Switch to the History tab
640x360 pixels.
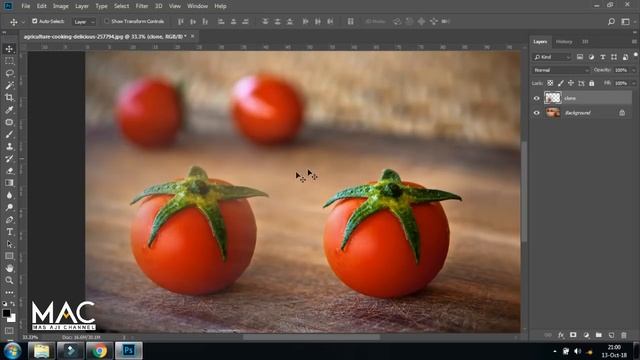click(564, 42)
